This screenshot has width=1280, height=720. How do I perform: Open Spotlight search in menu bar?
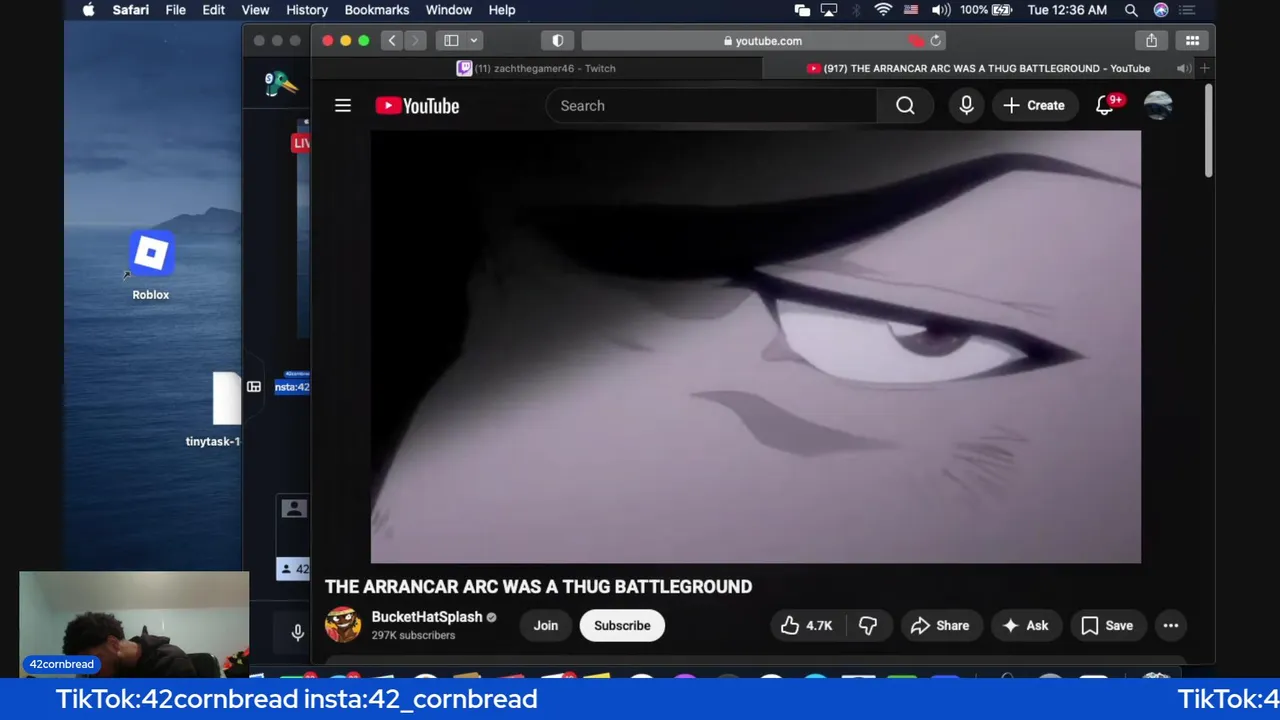[1131, 10]
